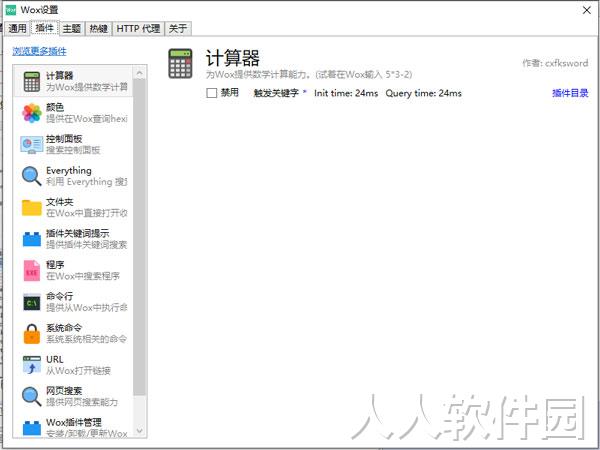Click the scroll down arrow of plugin list
600x450 pixels.
pyautogui.click(x=139, y=431)
